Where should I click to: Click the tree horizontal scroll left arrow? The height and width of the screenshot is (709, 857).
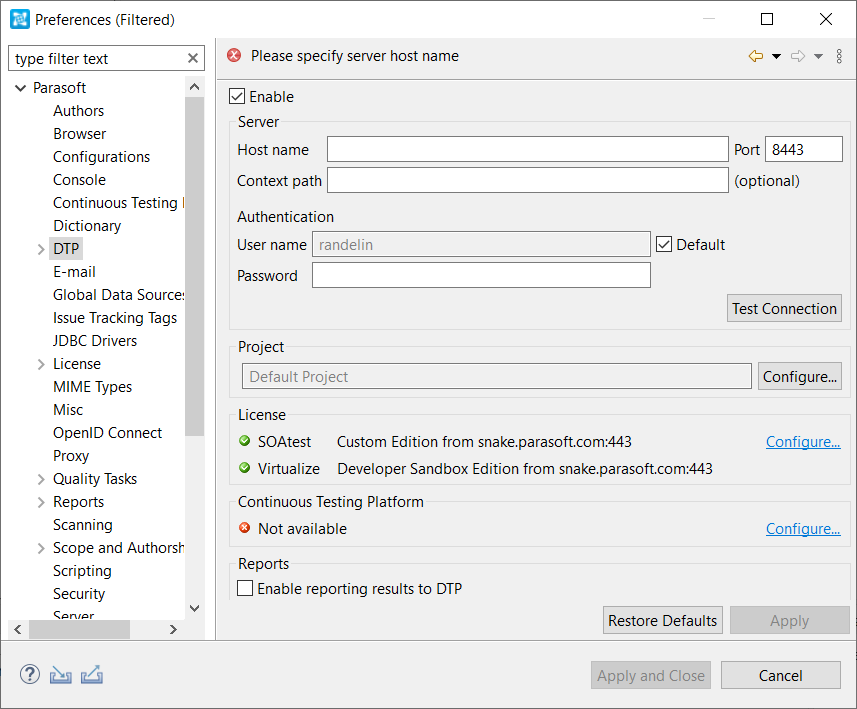pyautogui.click(x=18, y=629)
